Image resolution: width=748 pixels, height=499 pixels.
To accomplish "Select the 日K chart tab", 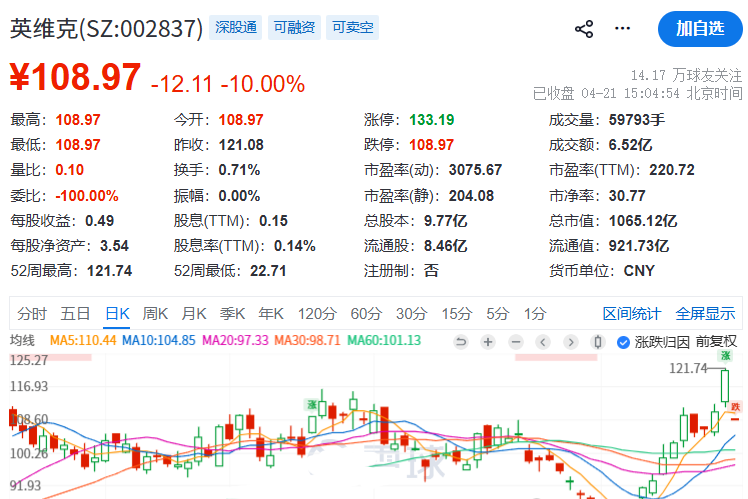I will (117, 314).
